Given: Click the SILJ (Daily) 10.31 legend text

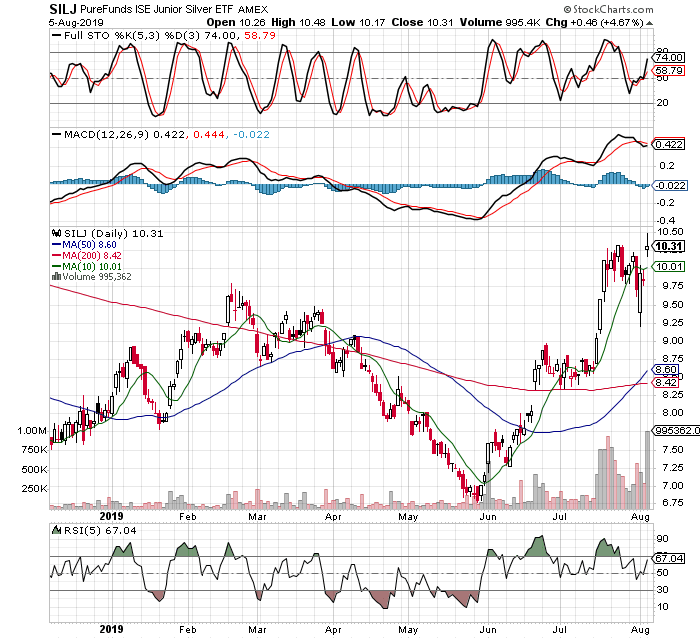Looking at the screenshot, I should [114, 233].
